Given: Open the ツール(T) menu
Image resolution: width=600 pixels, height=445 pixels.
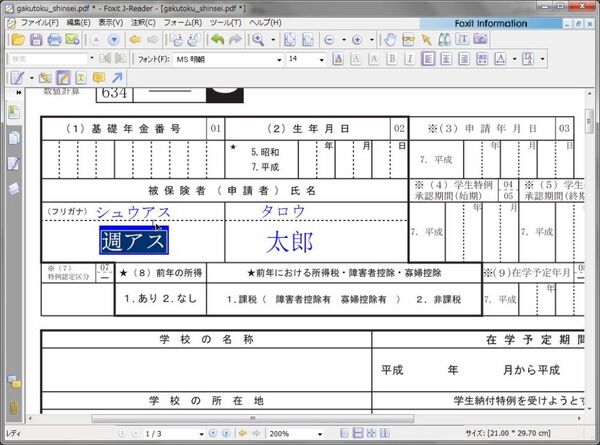Looking at the screenshot, I should pyautogui.click(x=225, y=23).
